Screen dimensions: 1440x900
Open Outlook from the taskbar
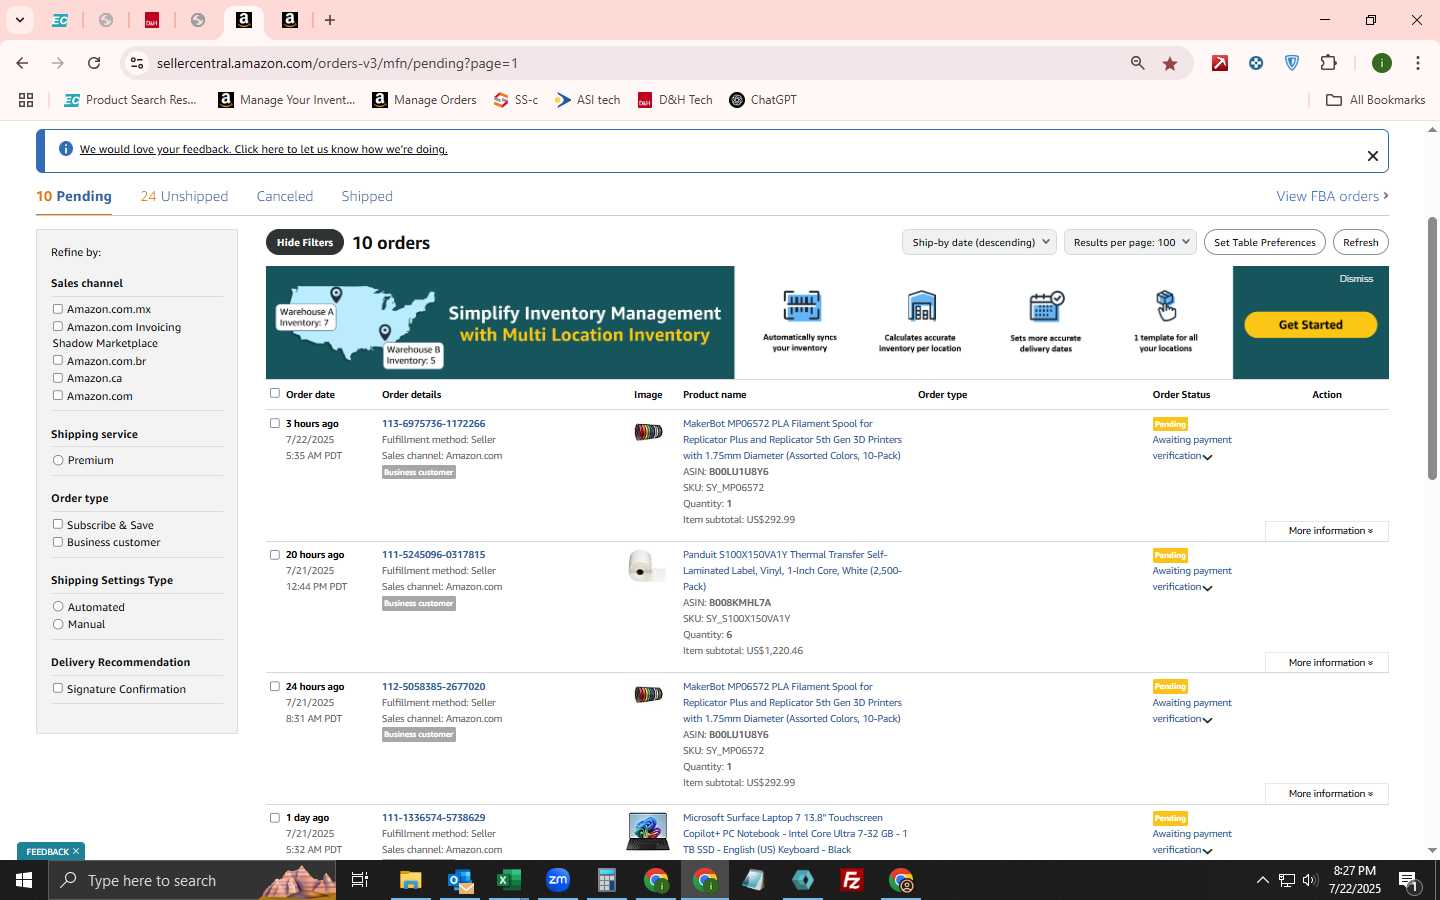click(x=460, y=880)
